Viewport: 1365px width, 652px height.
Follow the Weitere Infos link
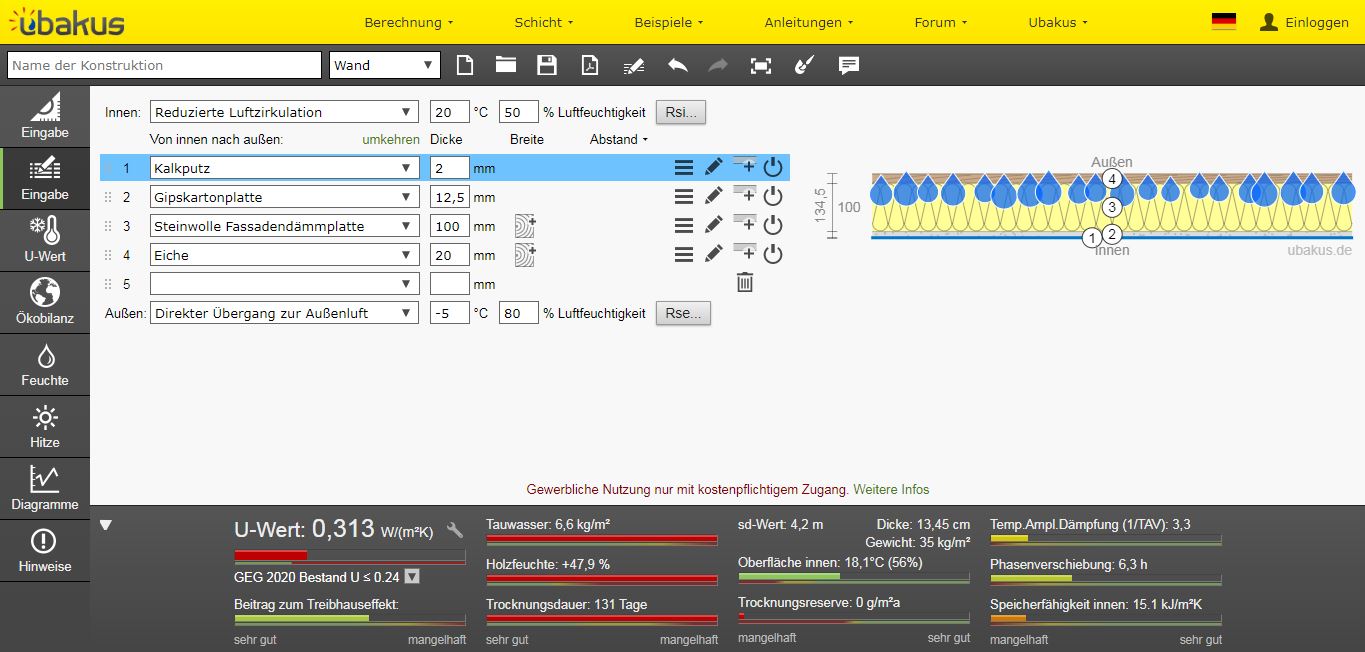pyautogui.click(x=891, y=490)
